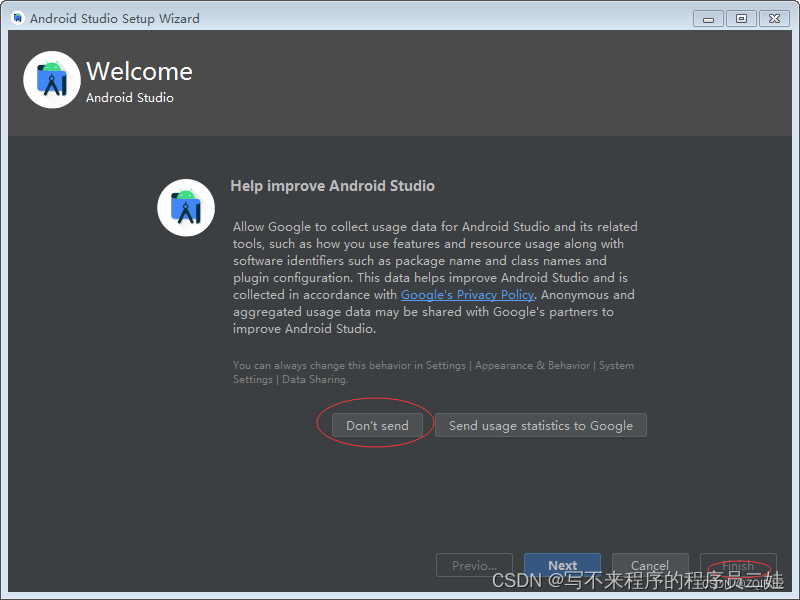800x600 pixels.
Task: Click the Previous button
Action: [474, 565]
